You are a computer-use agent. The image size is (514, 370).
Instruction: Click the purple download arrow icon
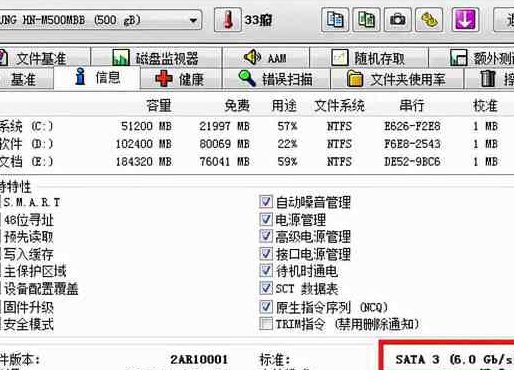tap(465, 20)
